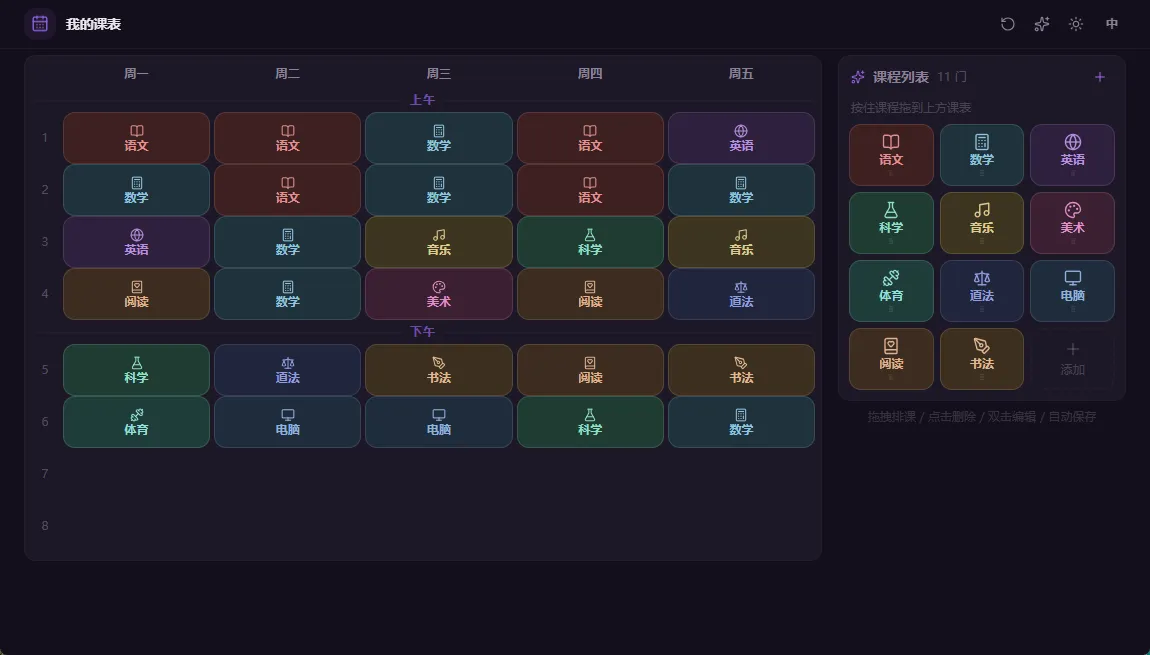1150x655 pixels.
Task: Click 周五 period 4 道法 class
Action: [741, 294]
